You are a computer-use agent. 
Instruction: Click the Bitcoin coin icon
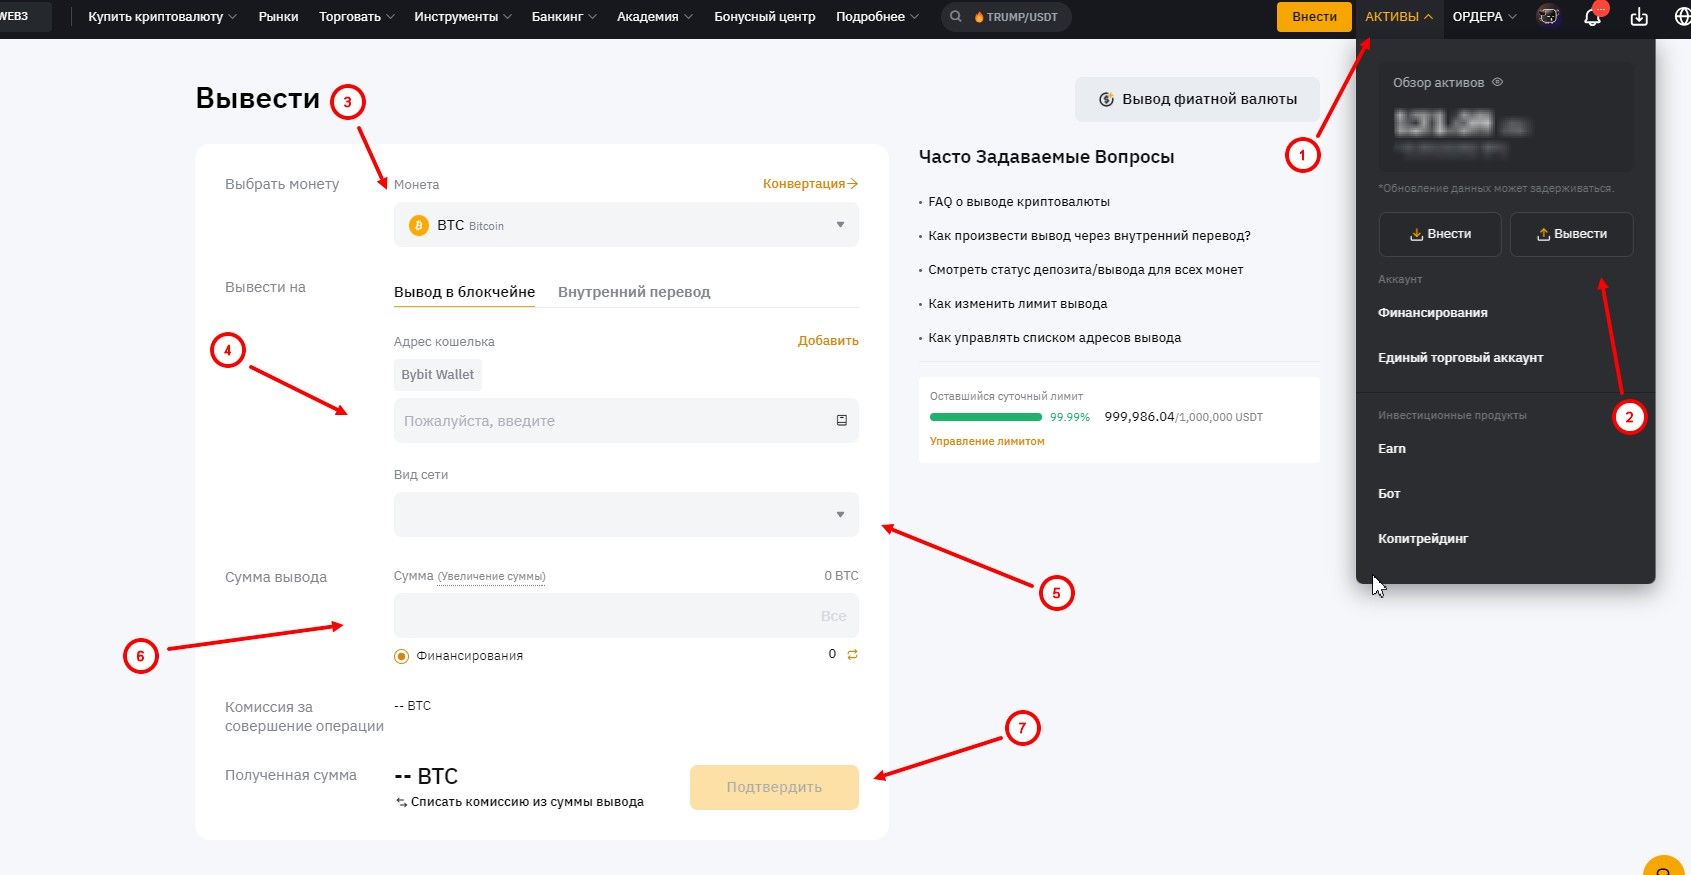pos(419,226)
